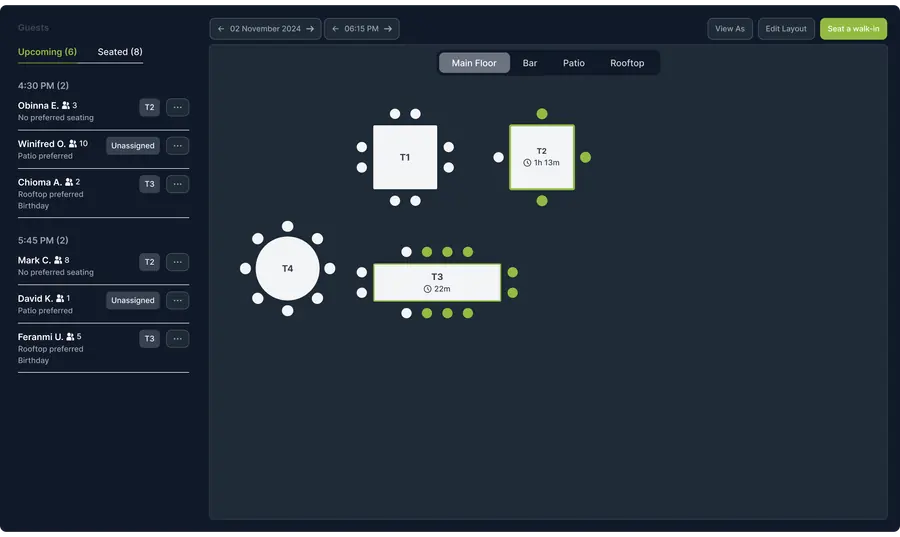Click the Edit Layout button
This screenshot has height=537, width=900.
point(786,29)
